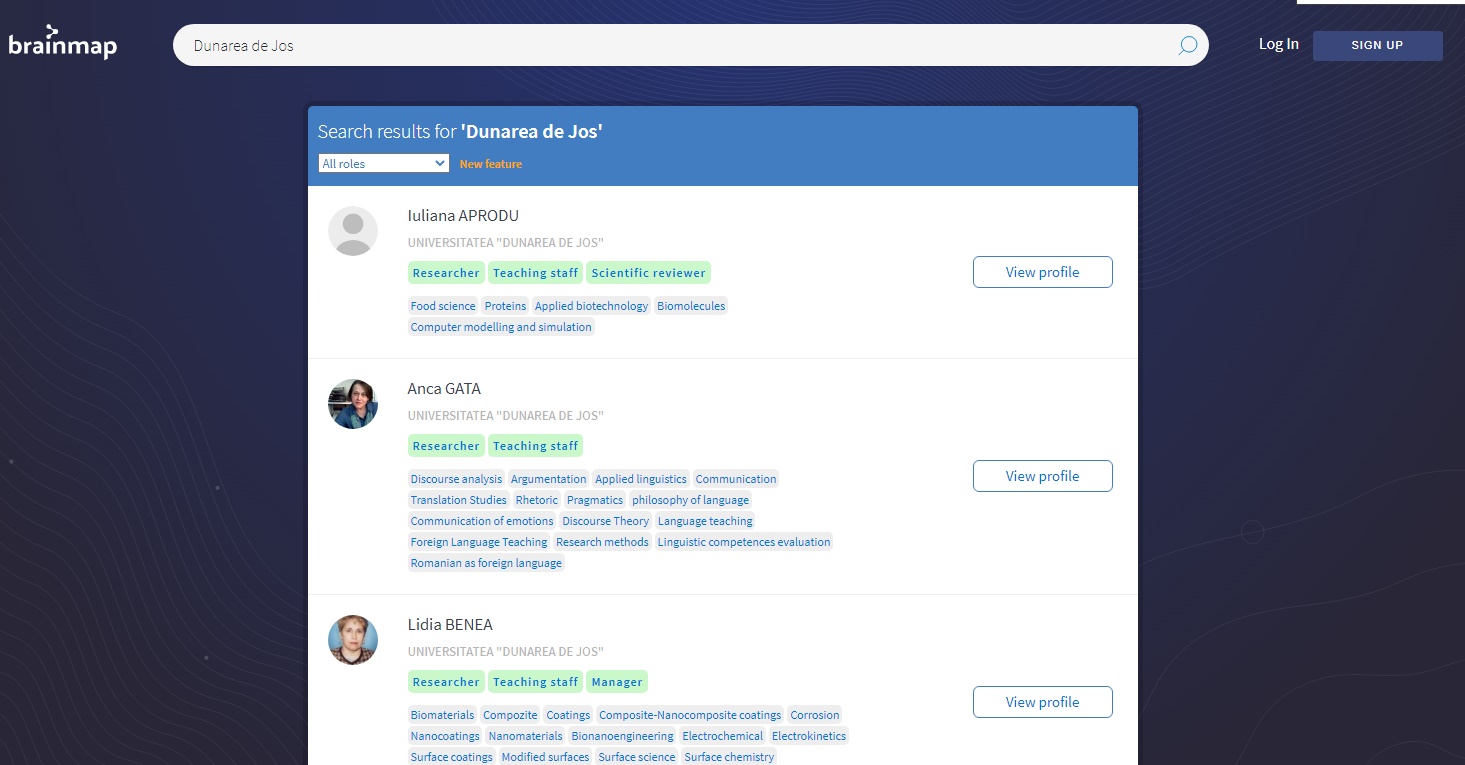Click the brainmap logo
This screenshot has height=765, width=1465.
pos(63,43)
